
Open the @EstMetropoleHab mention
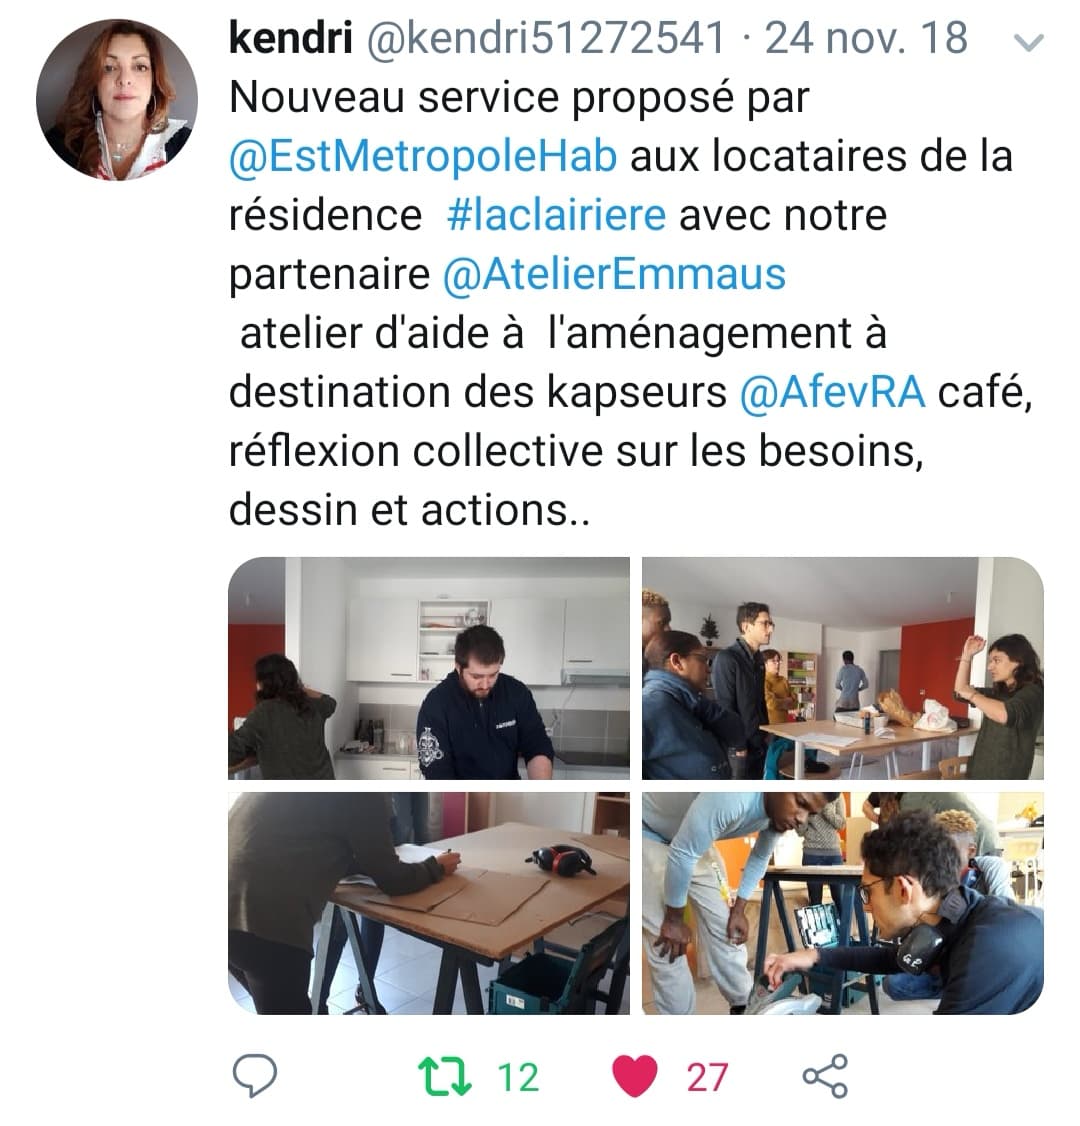pos(423,156)
